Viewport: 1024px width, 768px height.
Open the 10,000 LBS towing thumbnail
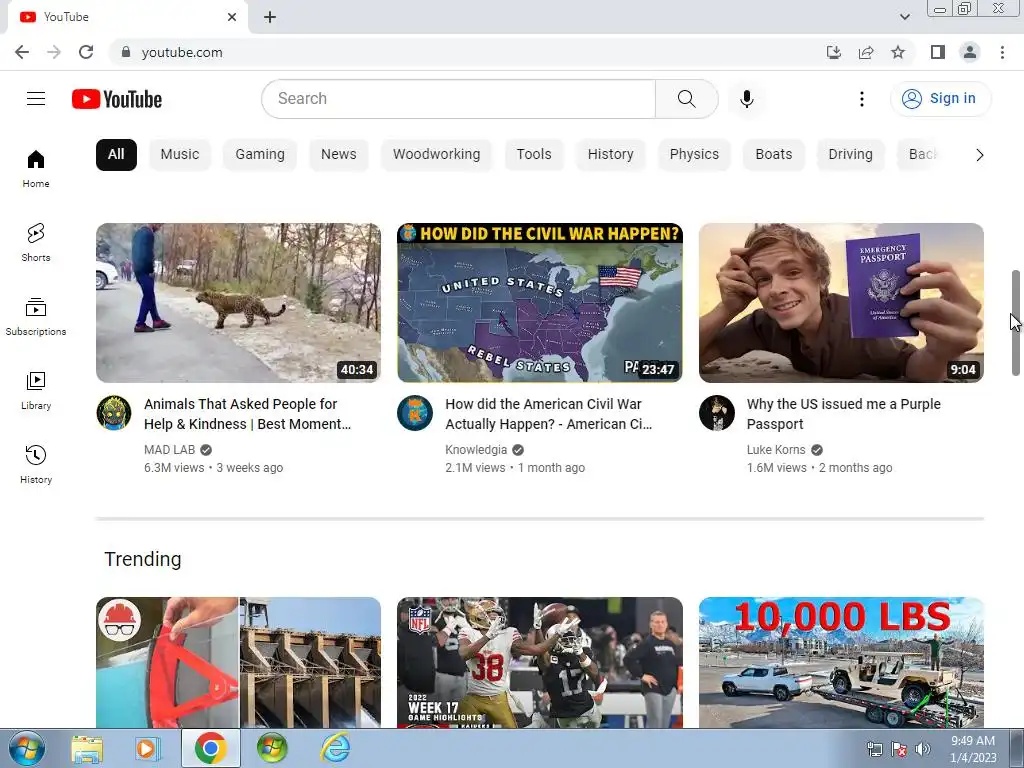pyautogui.click(x=841, y=662)
